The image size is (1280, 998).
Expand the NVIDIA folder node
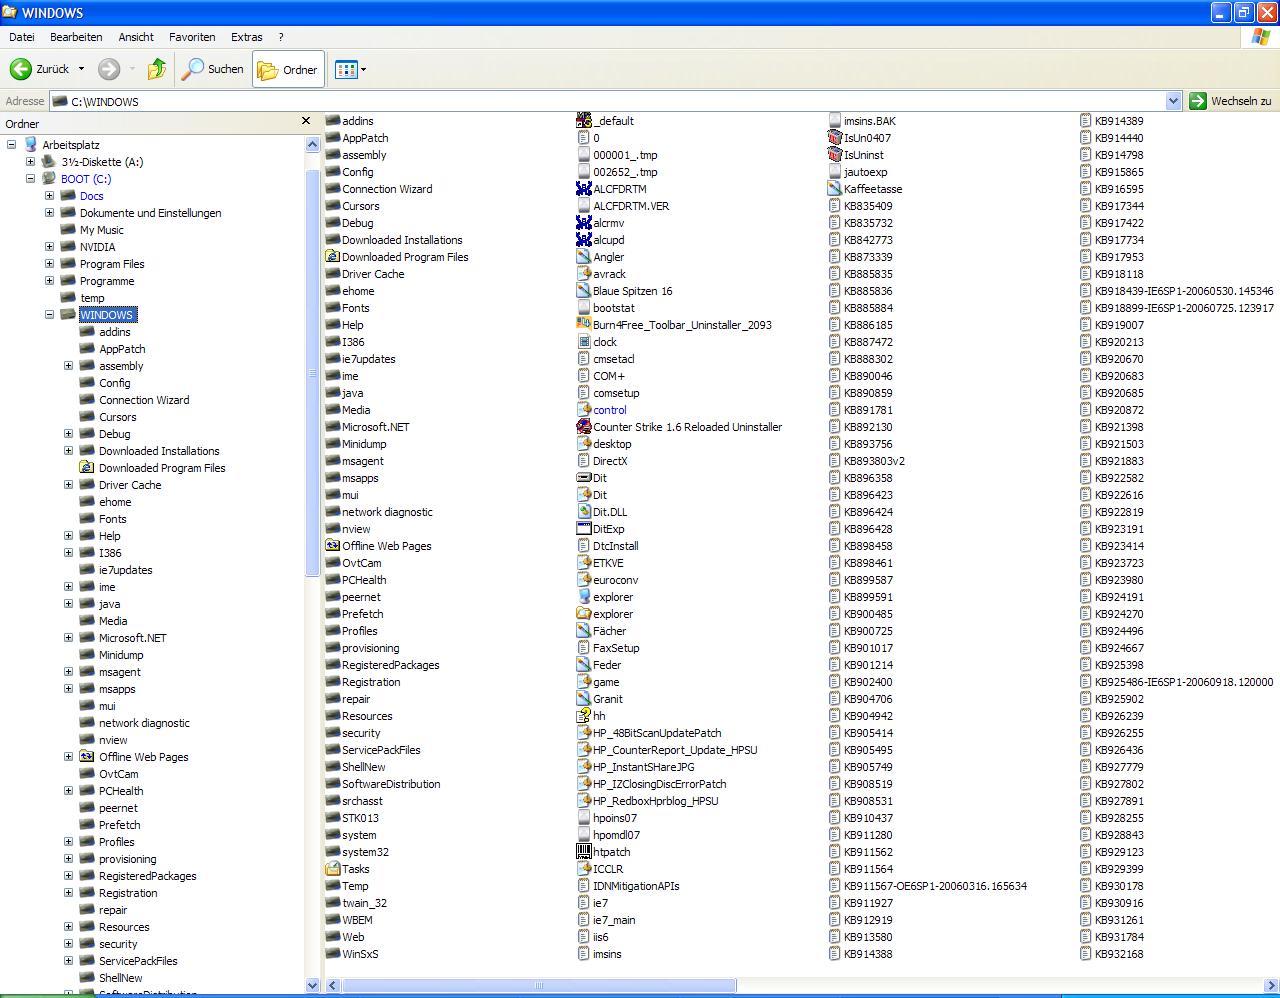[50, 247]
